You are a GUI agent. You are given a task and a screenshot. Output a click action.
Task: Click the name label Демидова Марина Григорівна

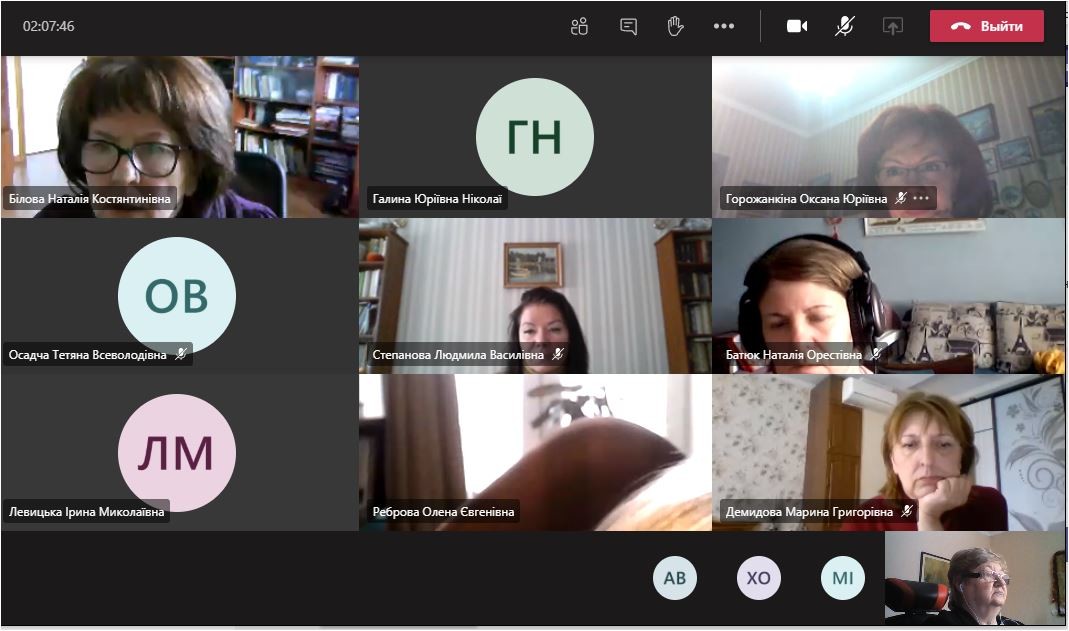pyautogui.click(x=809, y=511)
